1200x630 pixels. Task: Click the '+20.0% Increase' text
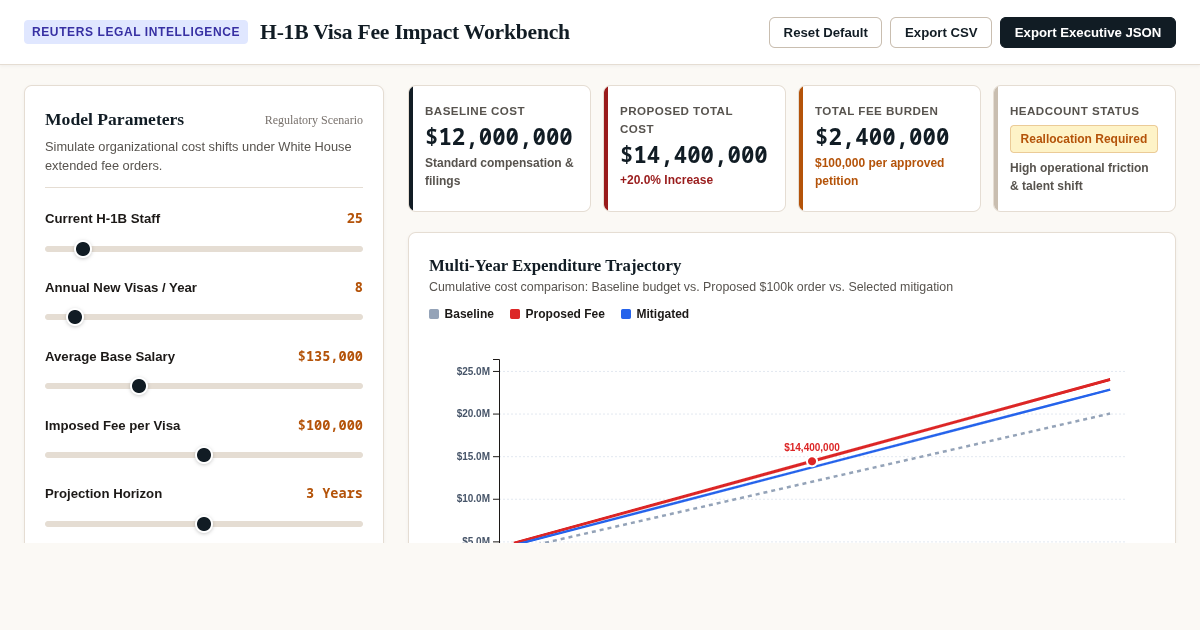(x=667, y=180)
